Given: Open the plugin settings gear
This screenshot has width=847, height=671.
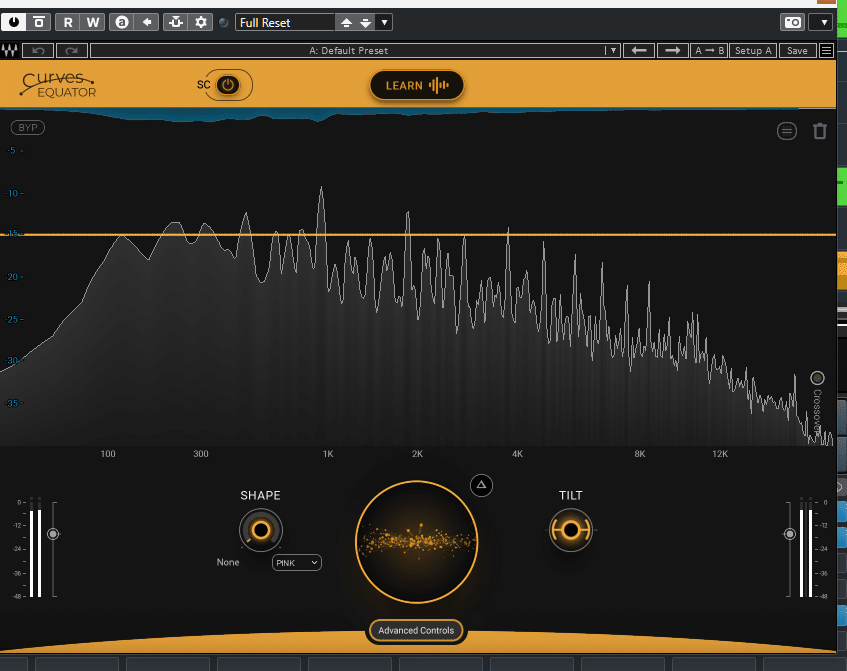Looking at the screenshot, I should [201, 22].
